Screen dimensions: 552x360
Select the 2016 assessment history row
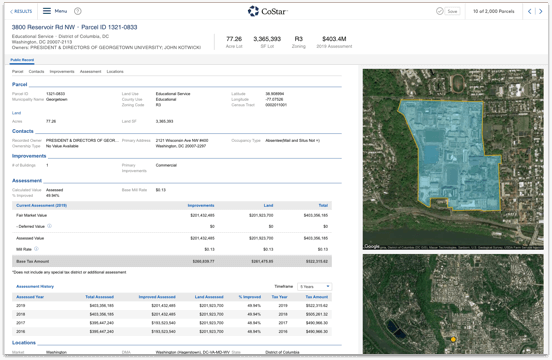(x=172, y=331)
